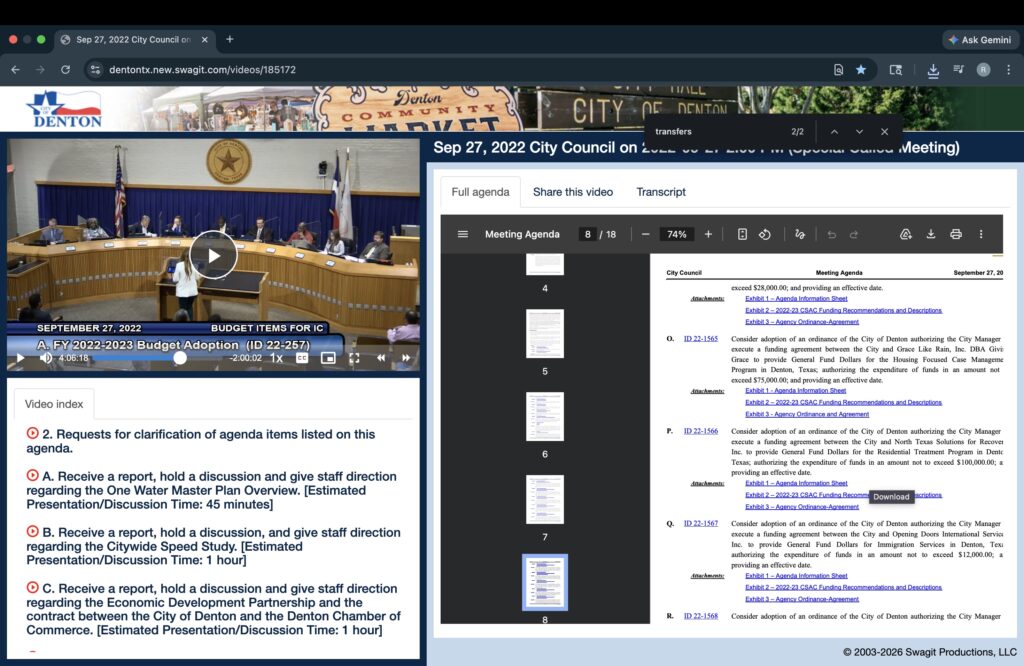Click the video progress slider handle
Image resolution: width=1024 pixels, height=666 pixels.
coord(180,358)
